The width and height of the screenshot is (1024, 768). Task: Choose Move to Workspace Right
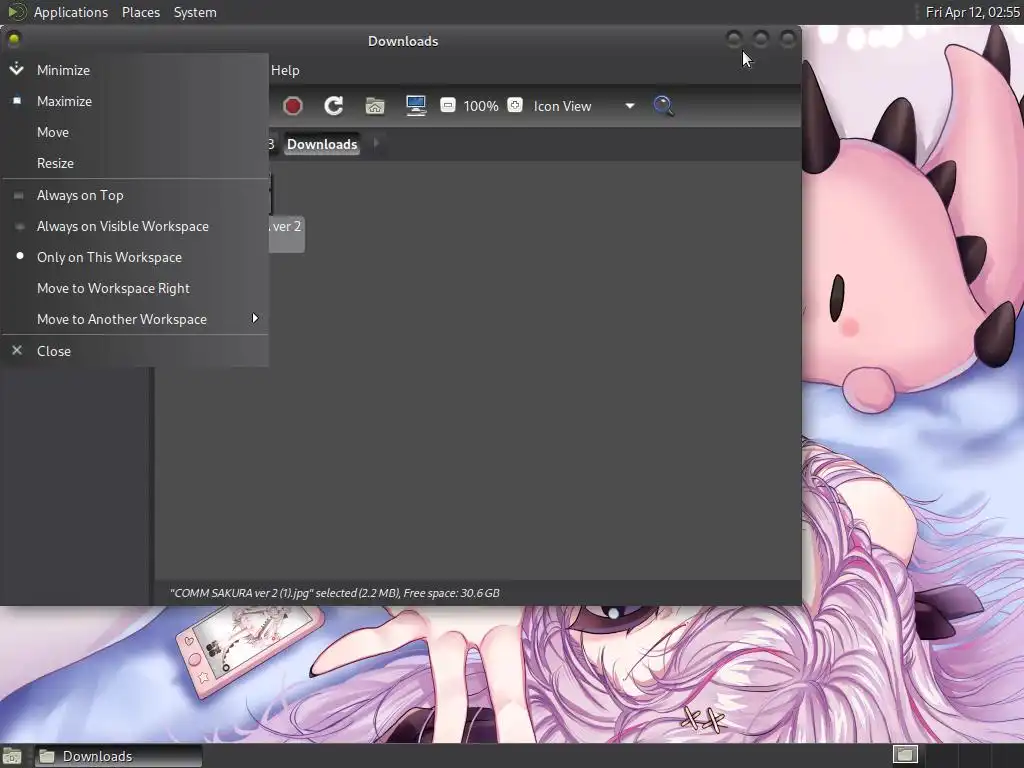coord(135,289)
